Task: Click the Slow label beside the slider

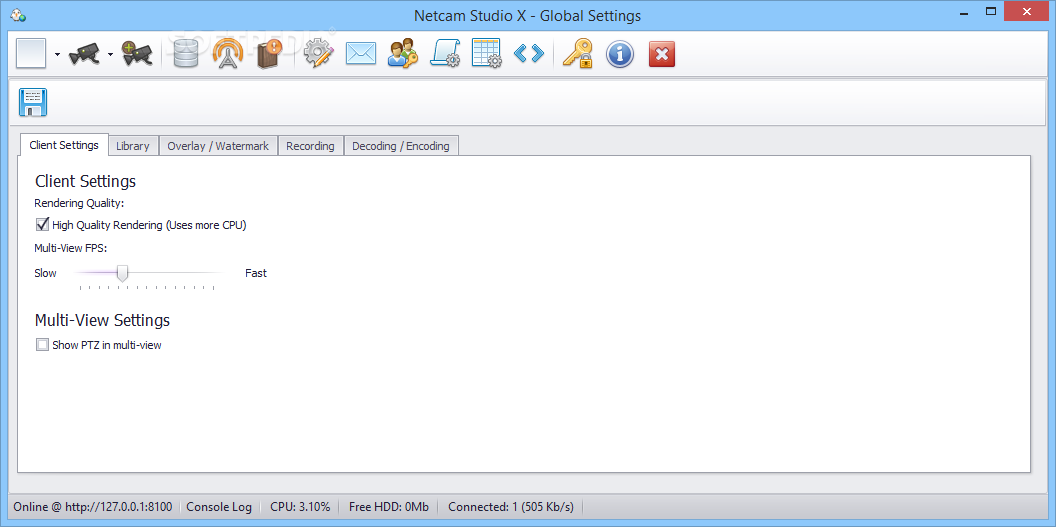Action: 45,273
